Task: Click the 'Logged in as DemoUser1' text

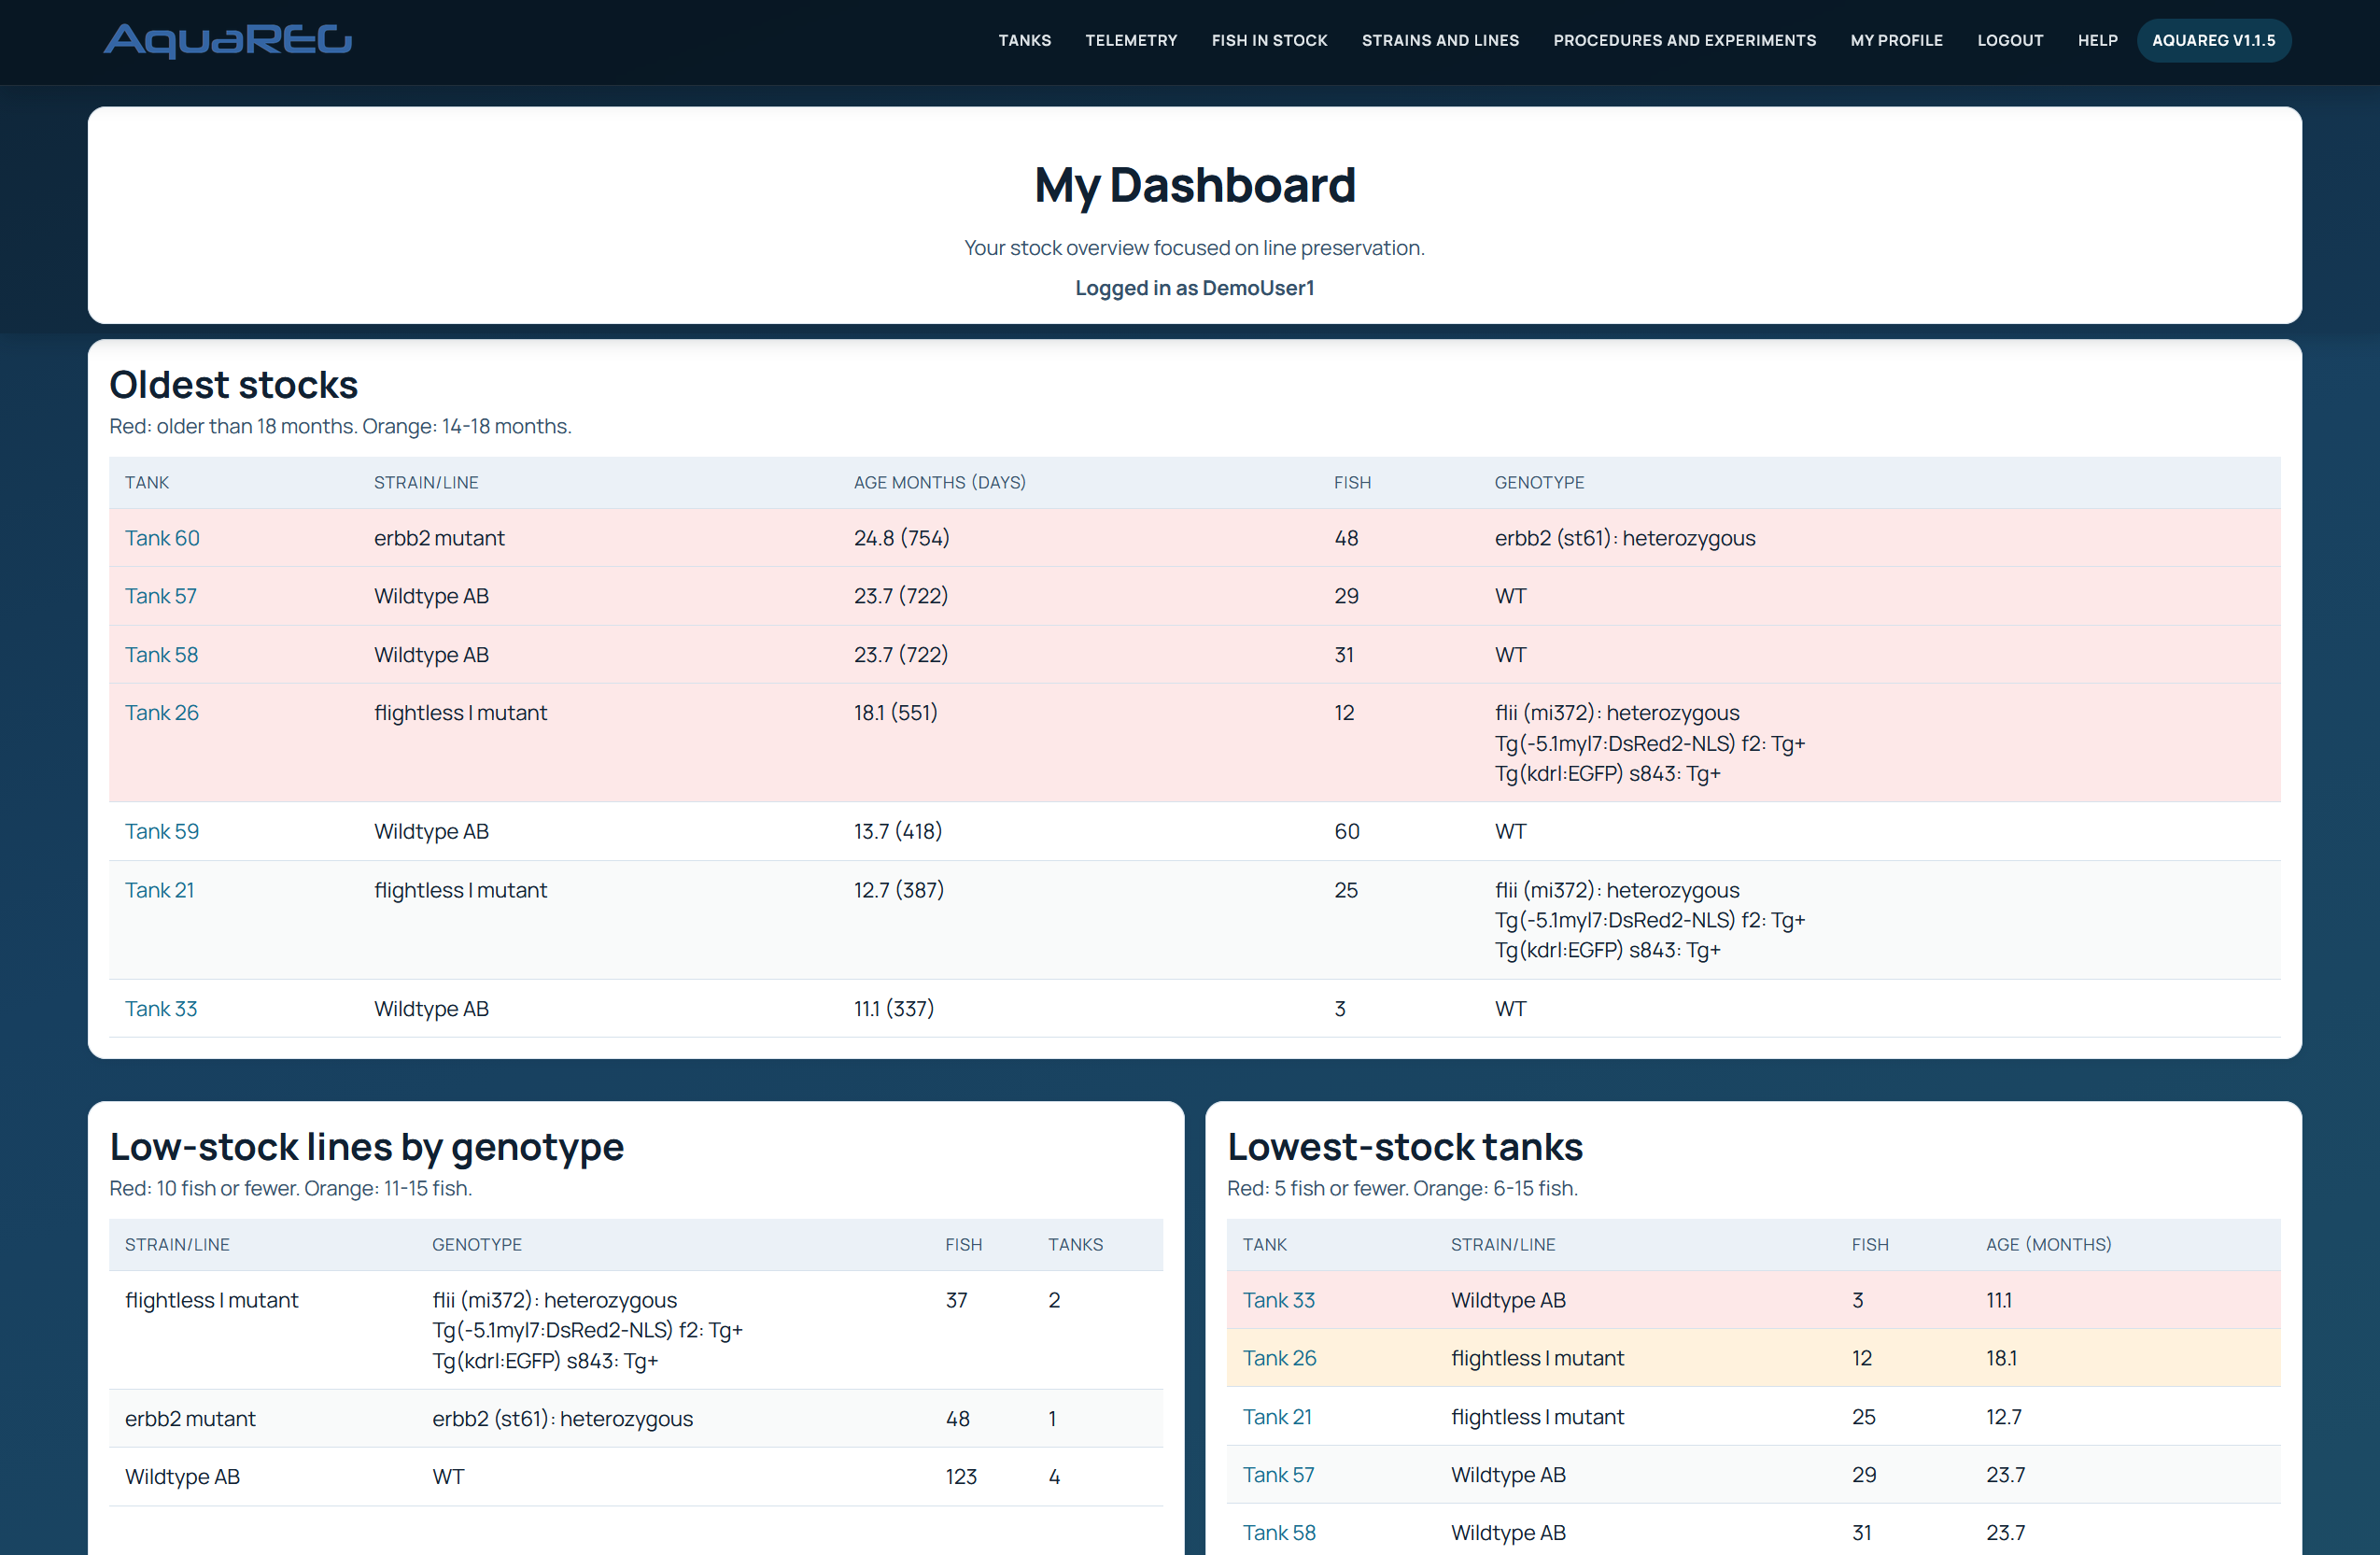Action: [1194, 288]
